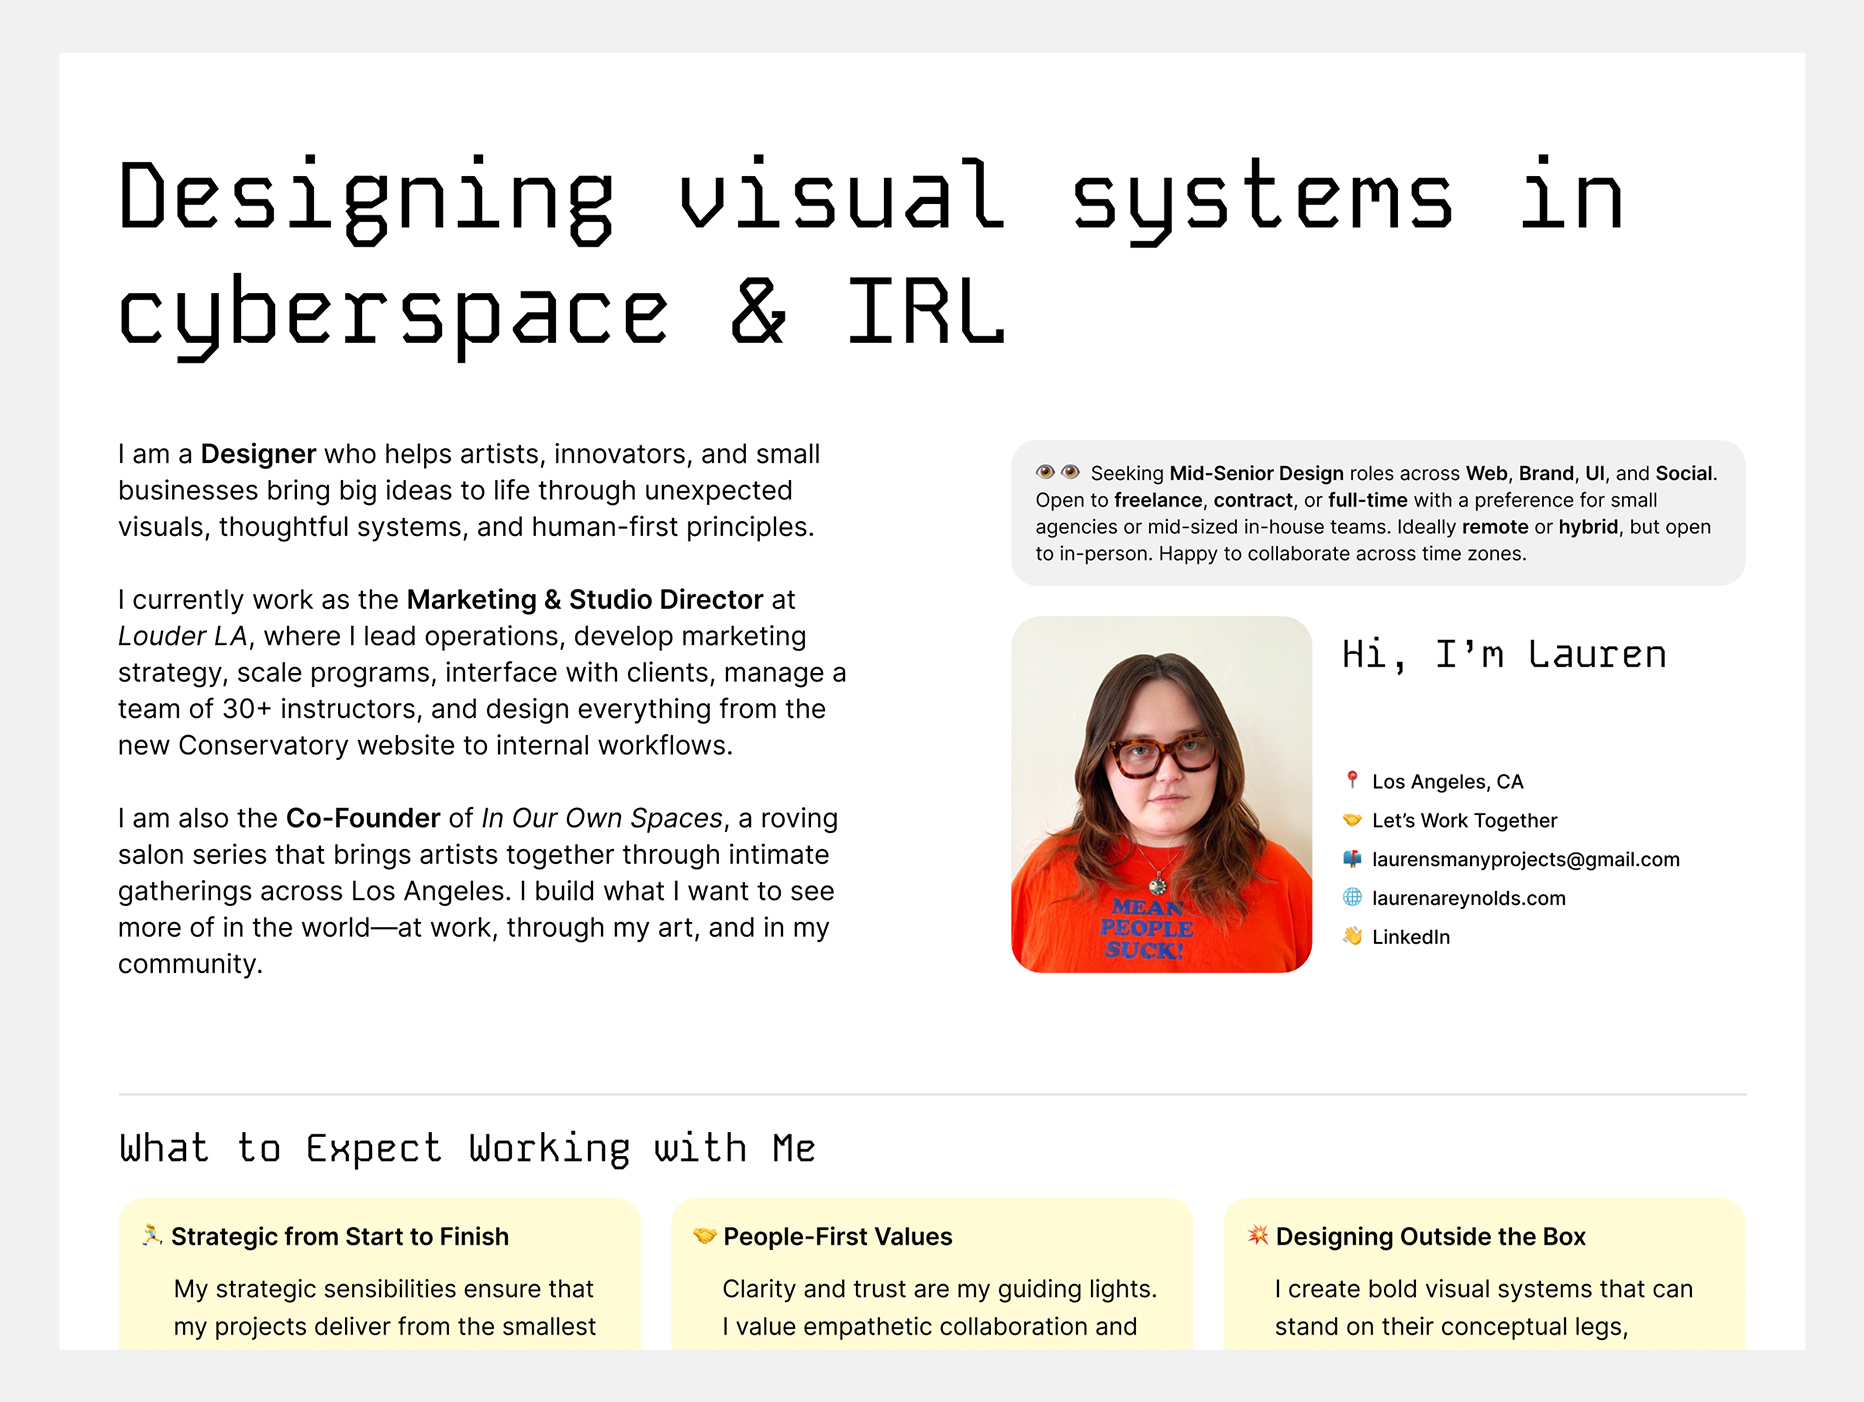This screenshot has height=1402, width=1864.
Task: Click the bold Co-Founder text
Action: pos(363,818)
